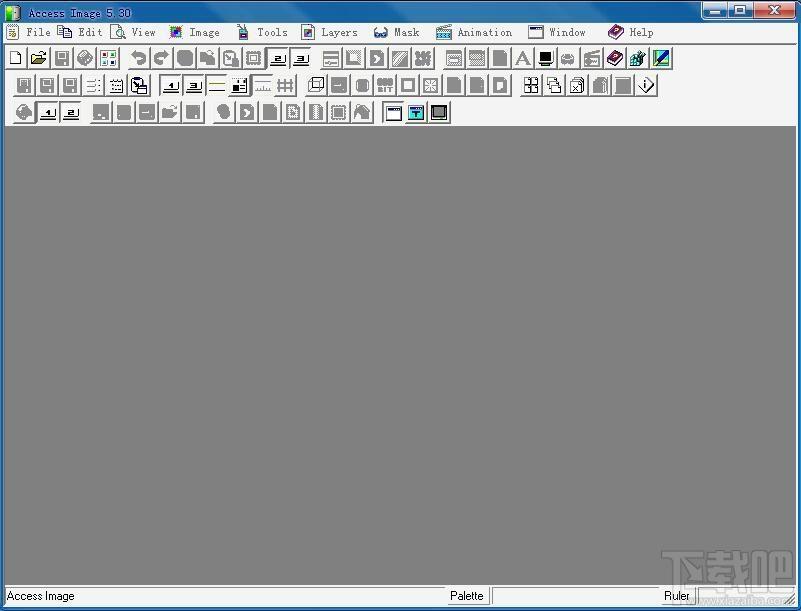Undo the last action
The image size is (801, 611).
click(138, 58)
